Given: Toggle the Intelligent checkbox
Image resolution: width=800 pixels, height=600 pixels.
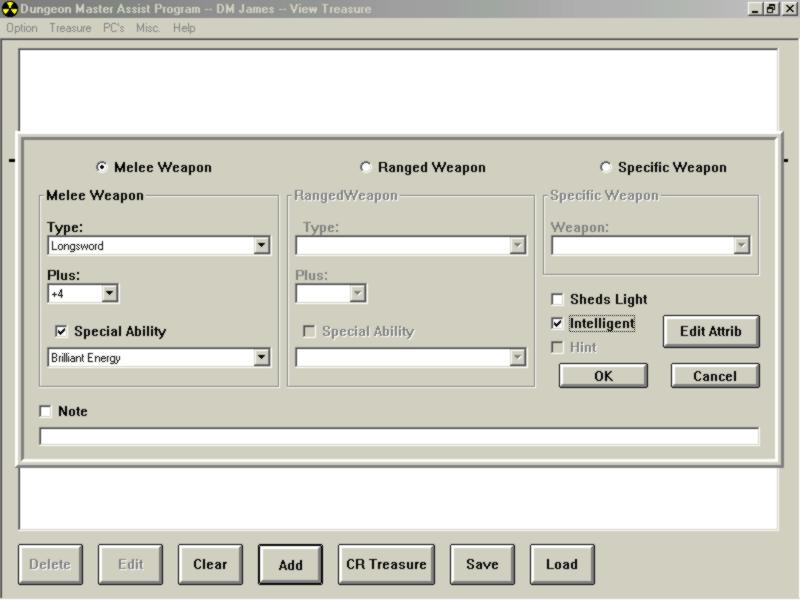Looking at the screenshot, I should click(x=557, y=324).
